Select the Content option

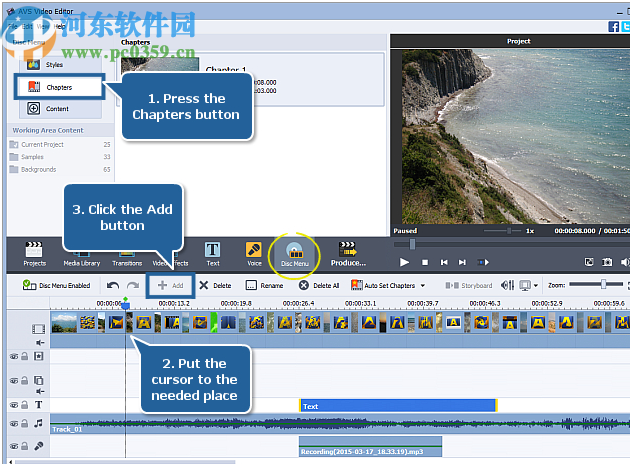pyautogui.click(x=60, y=108)
